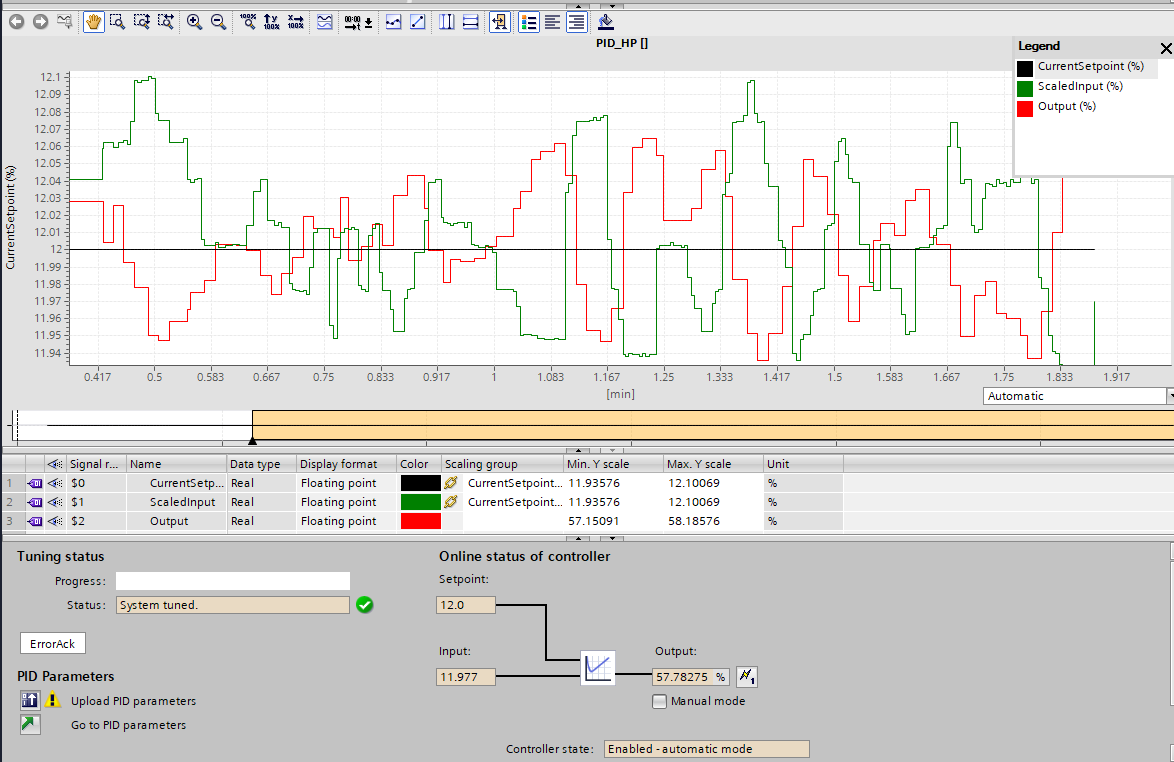Close the Legend panel
1174x762 pixels.
(x=1165, y=47)
